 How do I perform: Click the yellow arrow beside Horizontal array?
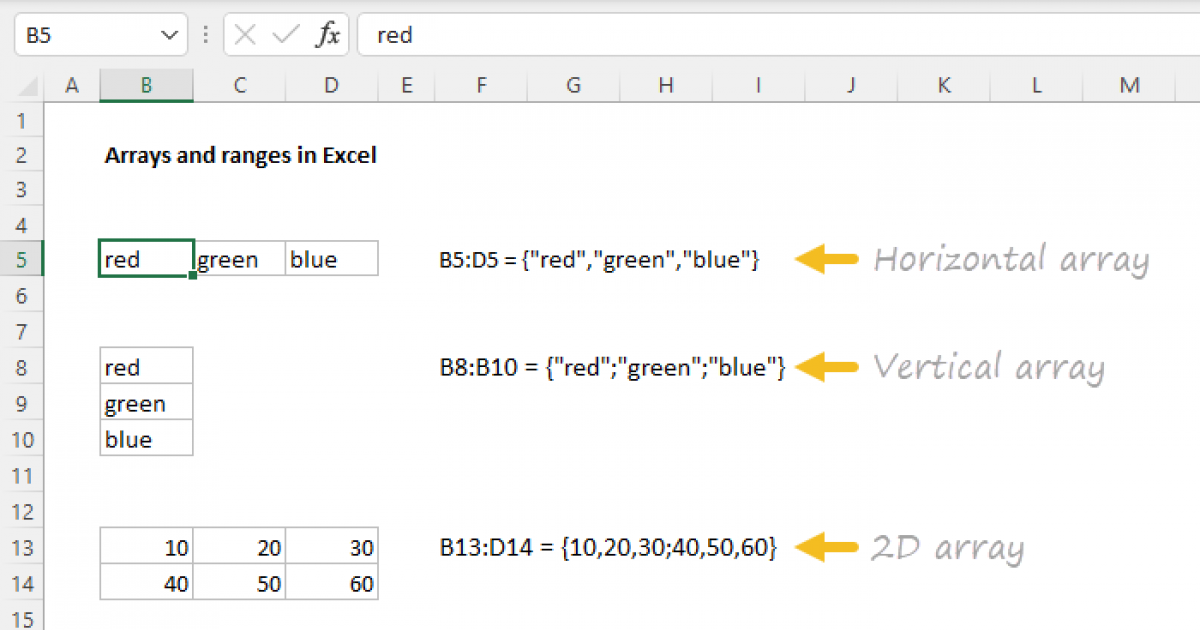(826, 260)
